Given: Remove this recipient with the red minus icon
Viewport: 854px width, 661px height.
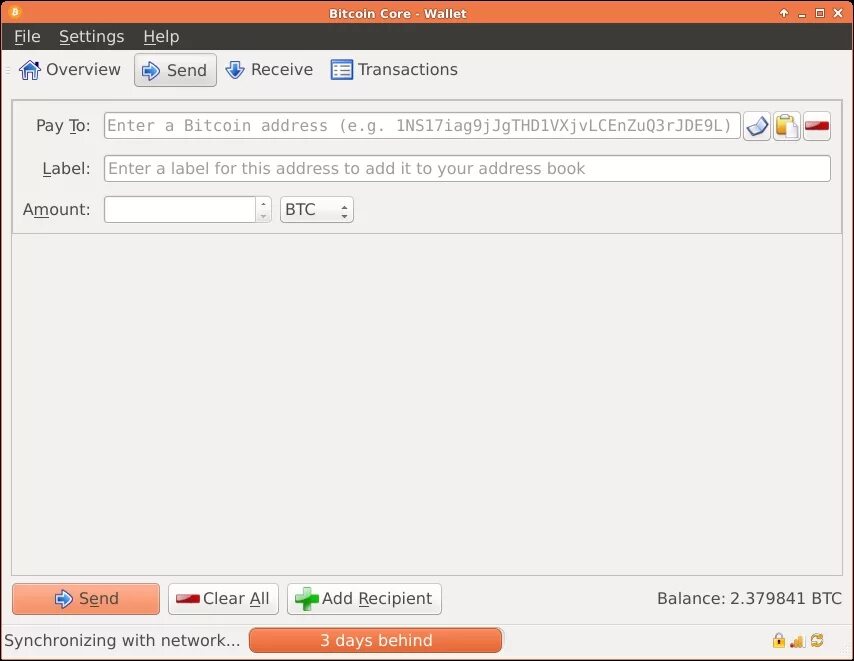Looking at the screenshot, I should 816,126.
